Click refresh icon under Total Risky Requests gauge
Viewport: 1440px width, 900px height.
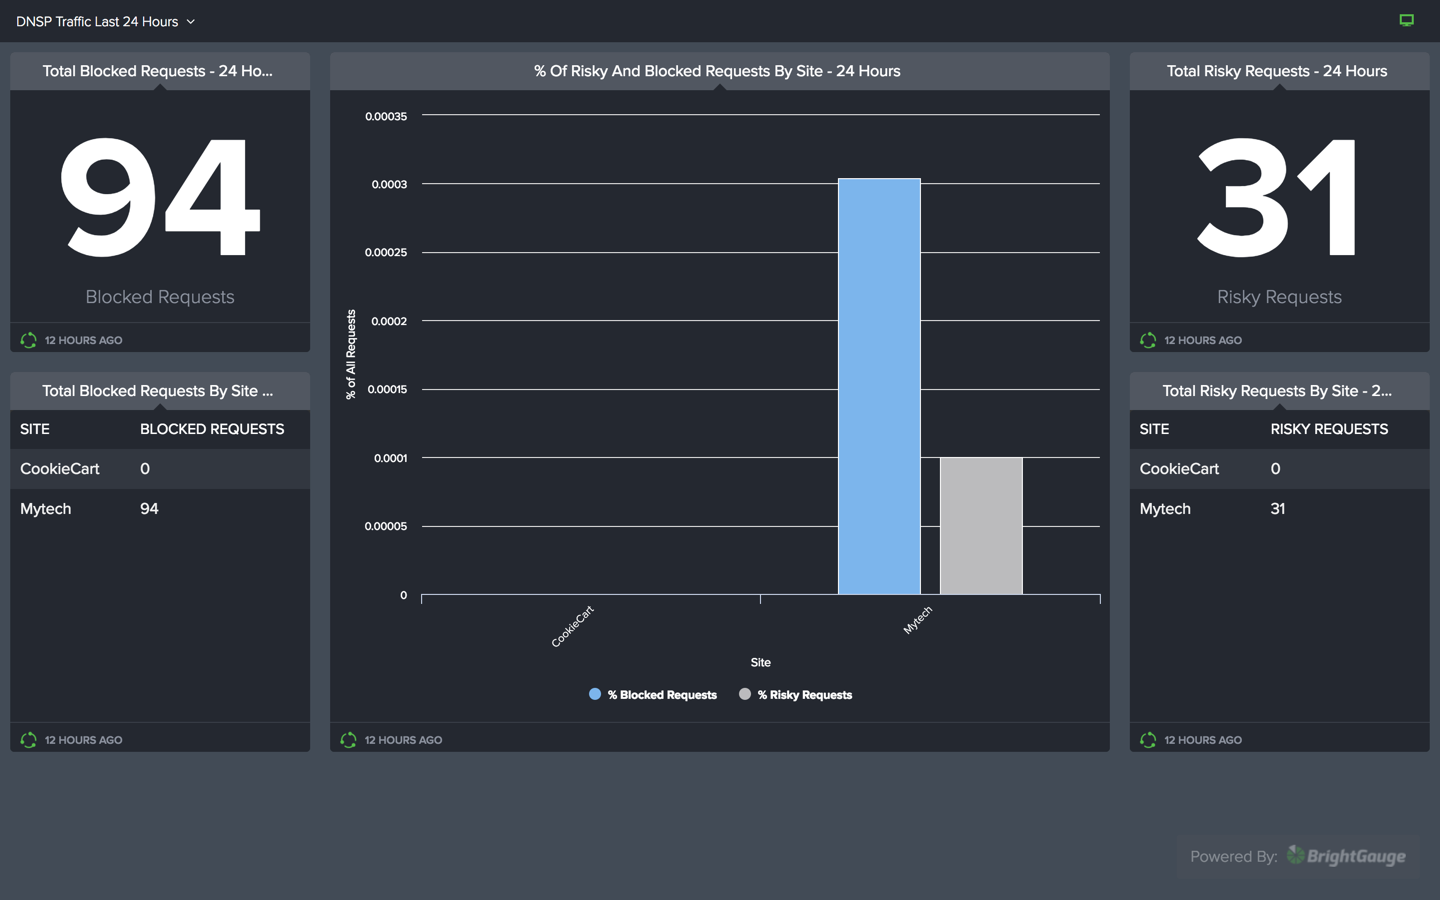1148,340
